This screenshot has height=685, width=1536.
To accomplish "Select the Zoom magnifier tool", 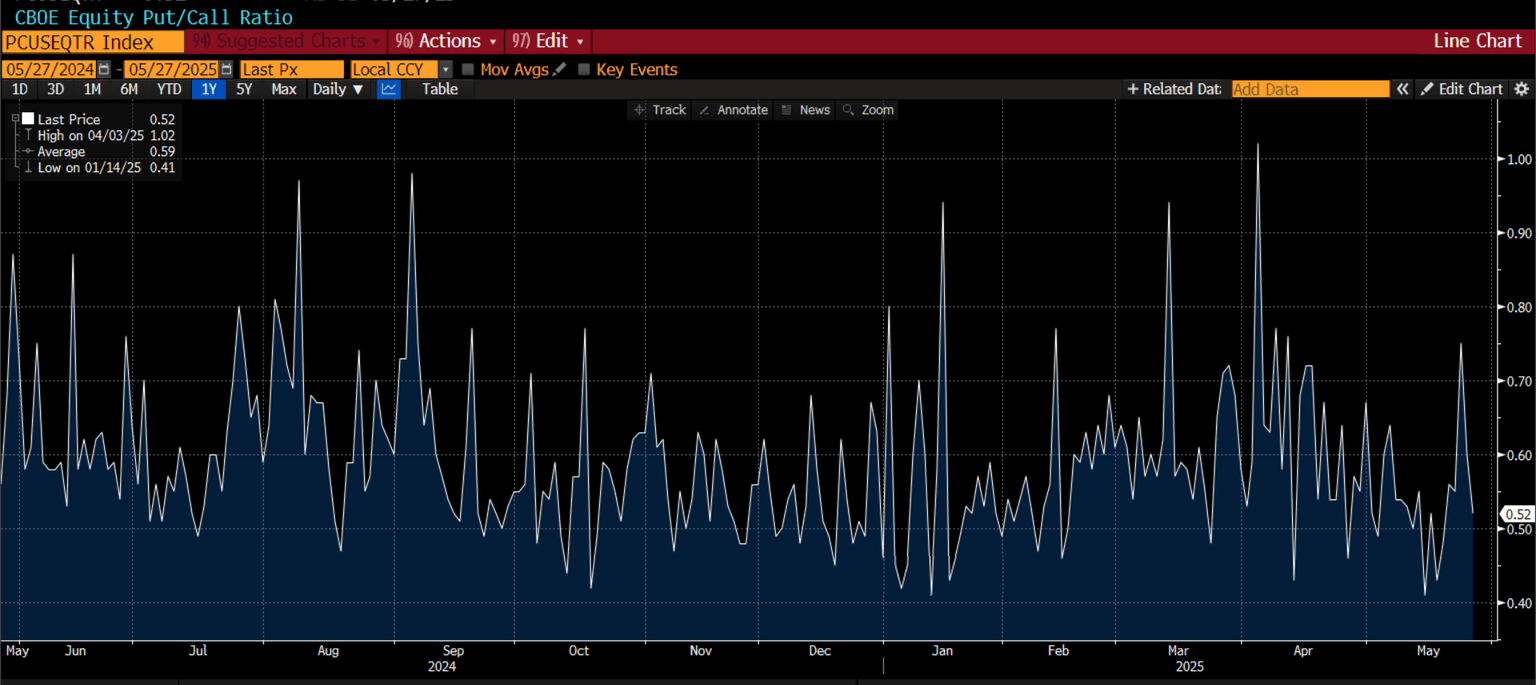I will [867, 110].
